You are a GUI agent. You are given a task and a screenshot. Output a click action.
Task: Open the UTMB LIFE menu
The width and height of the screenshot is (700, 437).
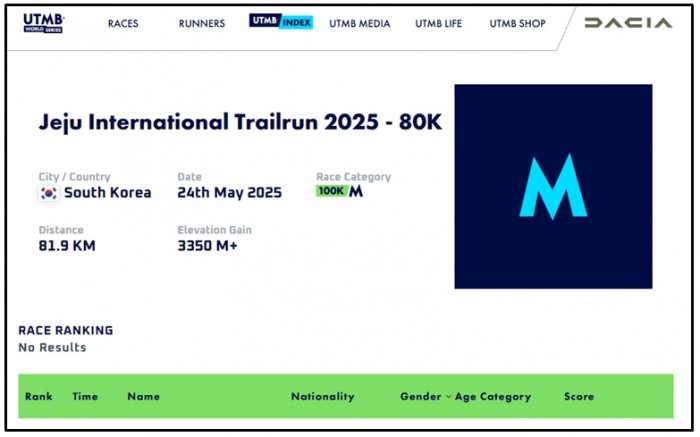438,23
